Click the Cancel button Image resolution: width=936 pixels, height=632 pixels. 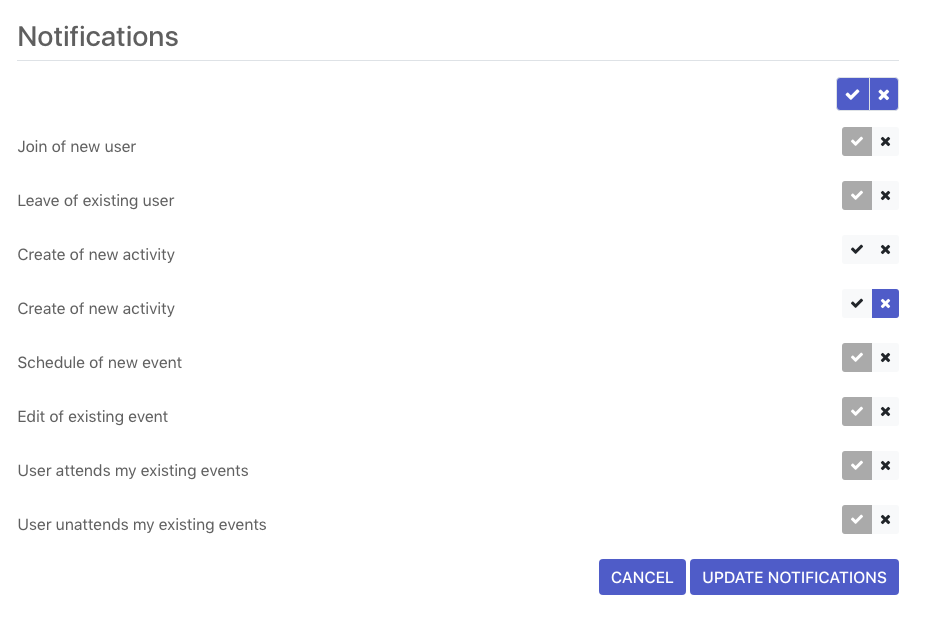point(642,577)
